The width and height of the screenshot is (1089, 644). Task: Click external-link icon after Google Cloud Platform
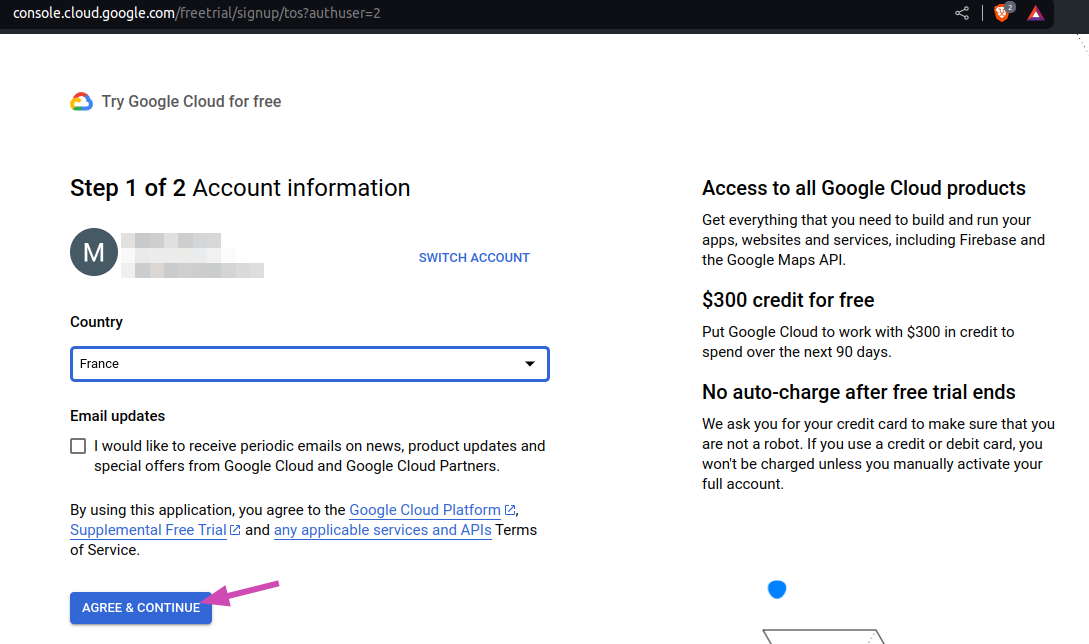point(510,510)
